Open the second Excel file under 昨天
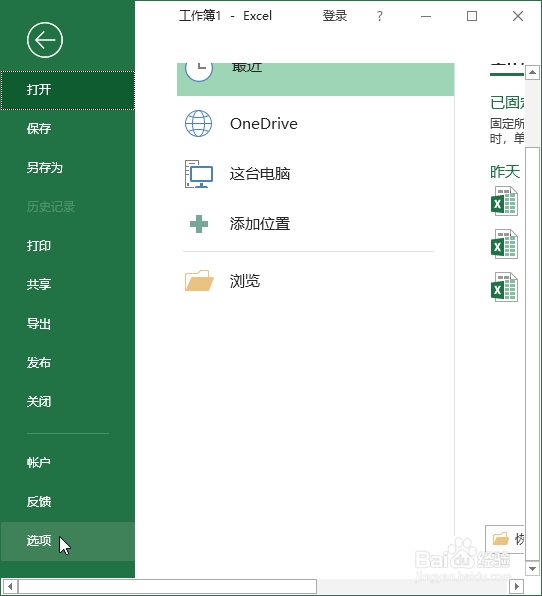The width and height of the screenshot is (542, 596). tap(504, 244)
